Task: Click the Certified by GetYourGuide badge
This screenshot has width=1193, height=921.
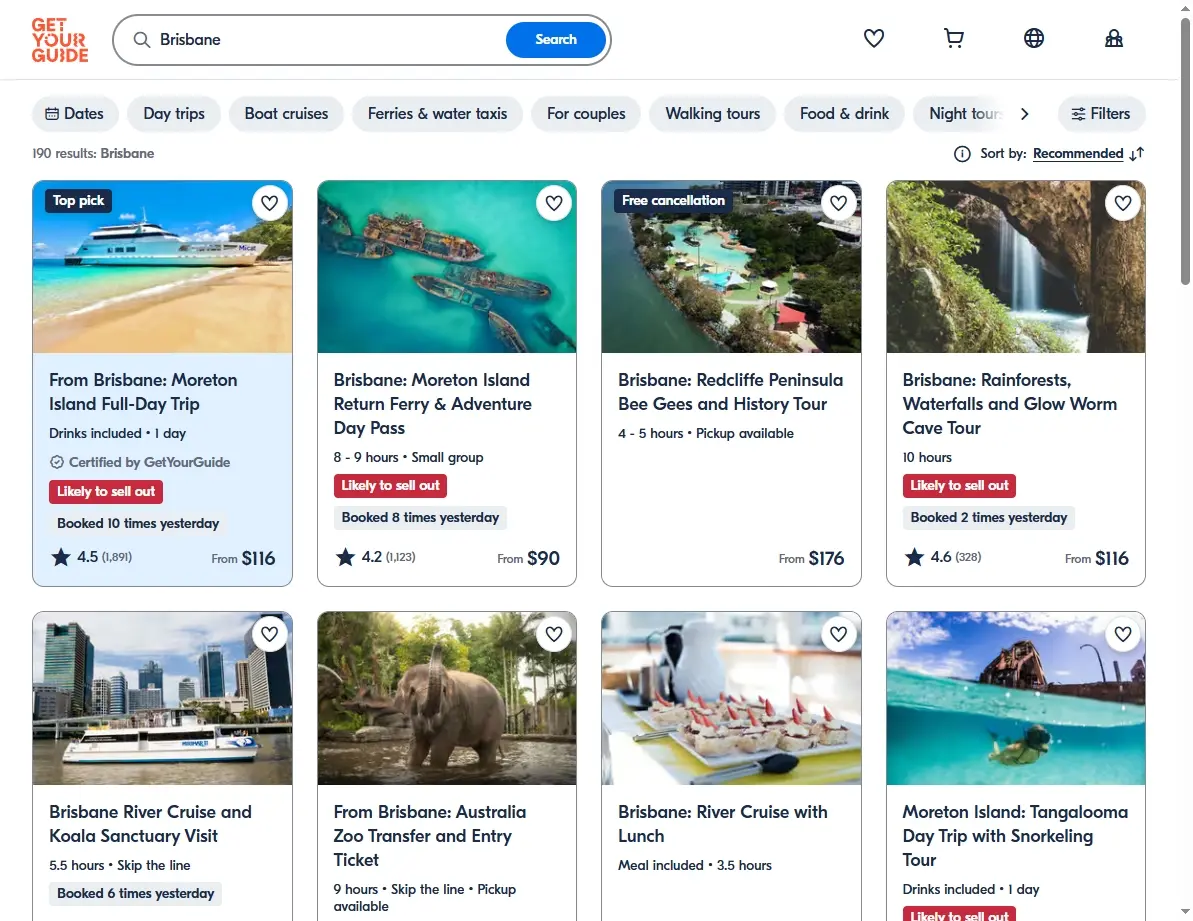Action: 140,462
